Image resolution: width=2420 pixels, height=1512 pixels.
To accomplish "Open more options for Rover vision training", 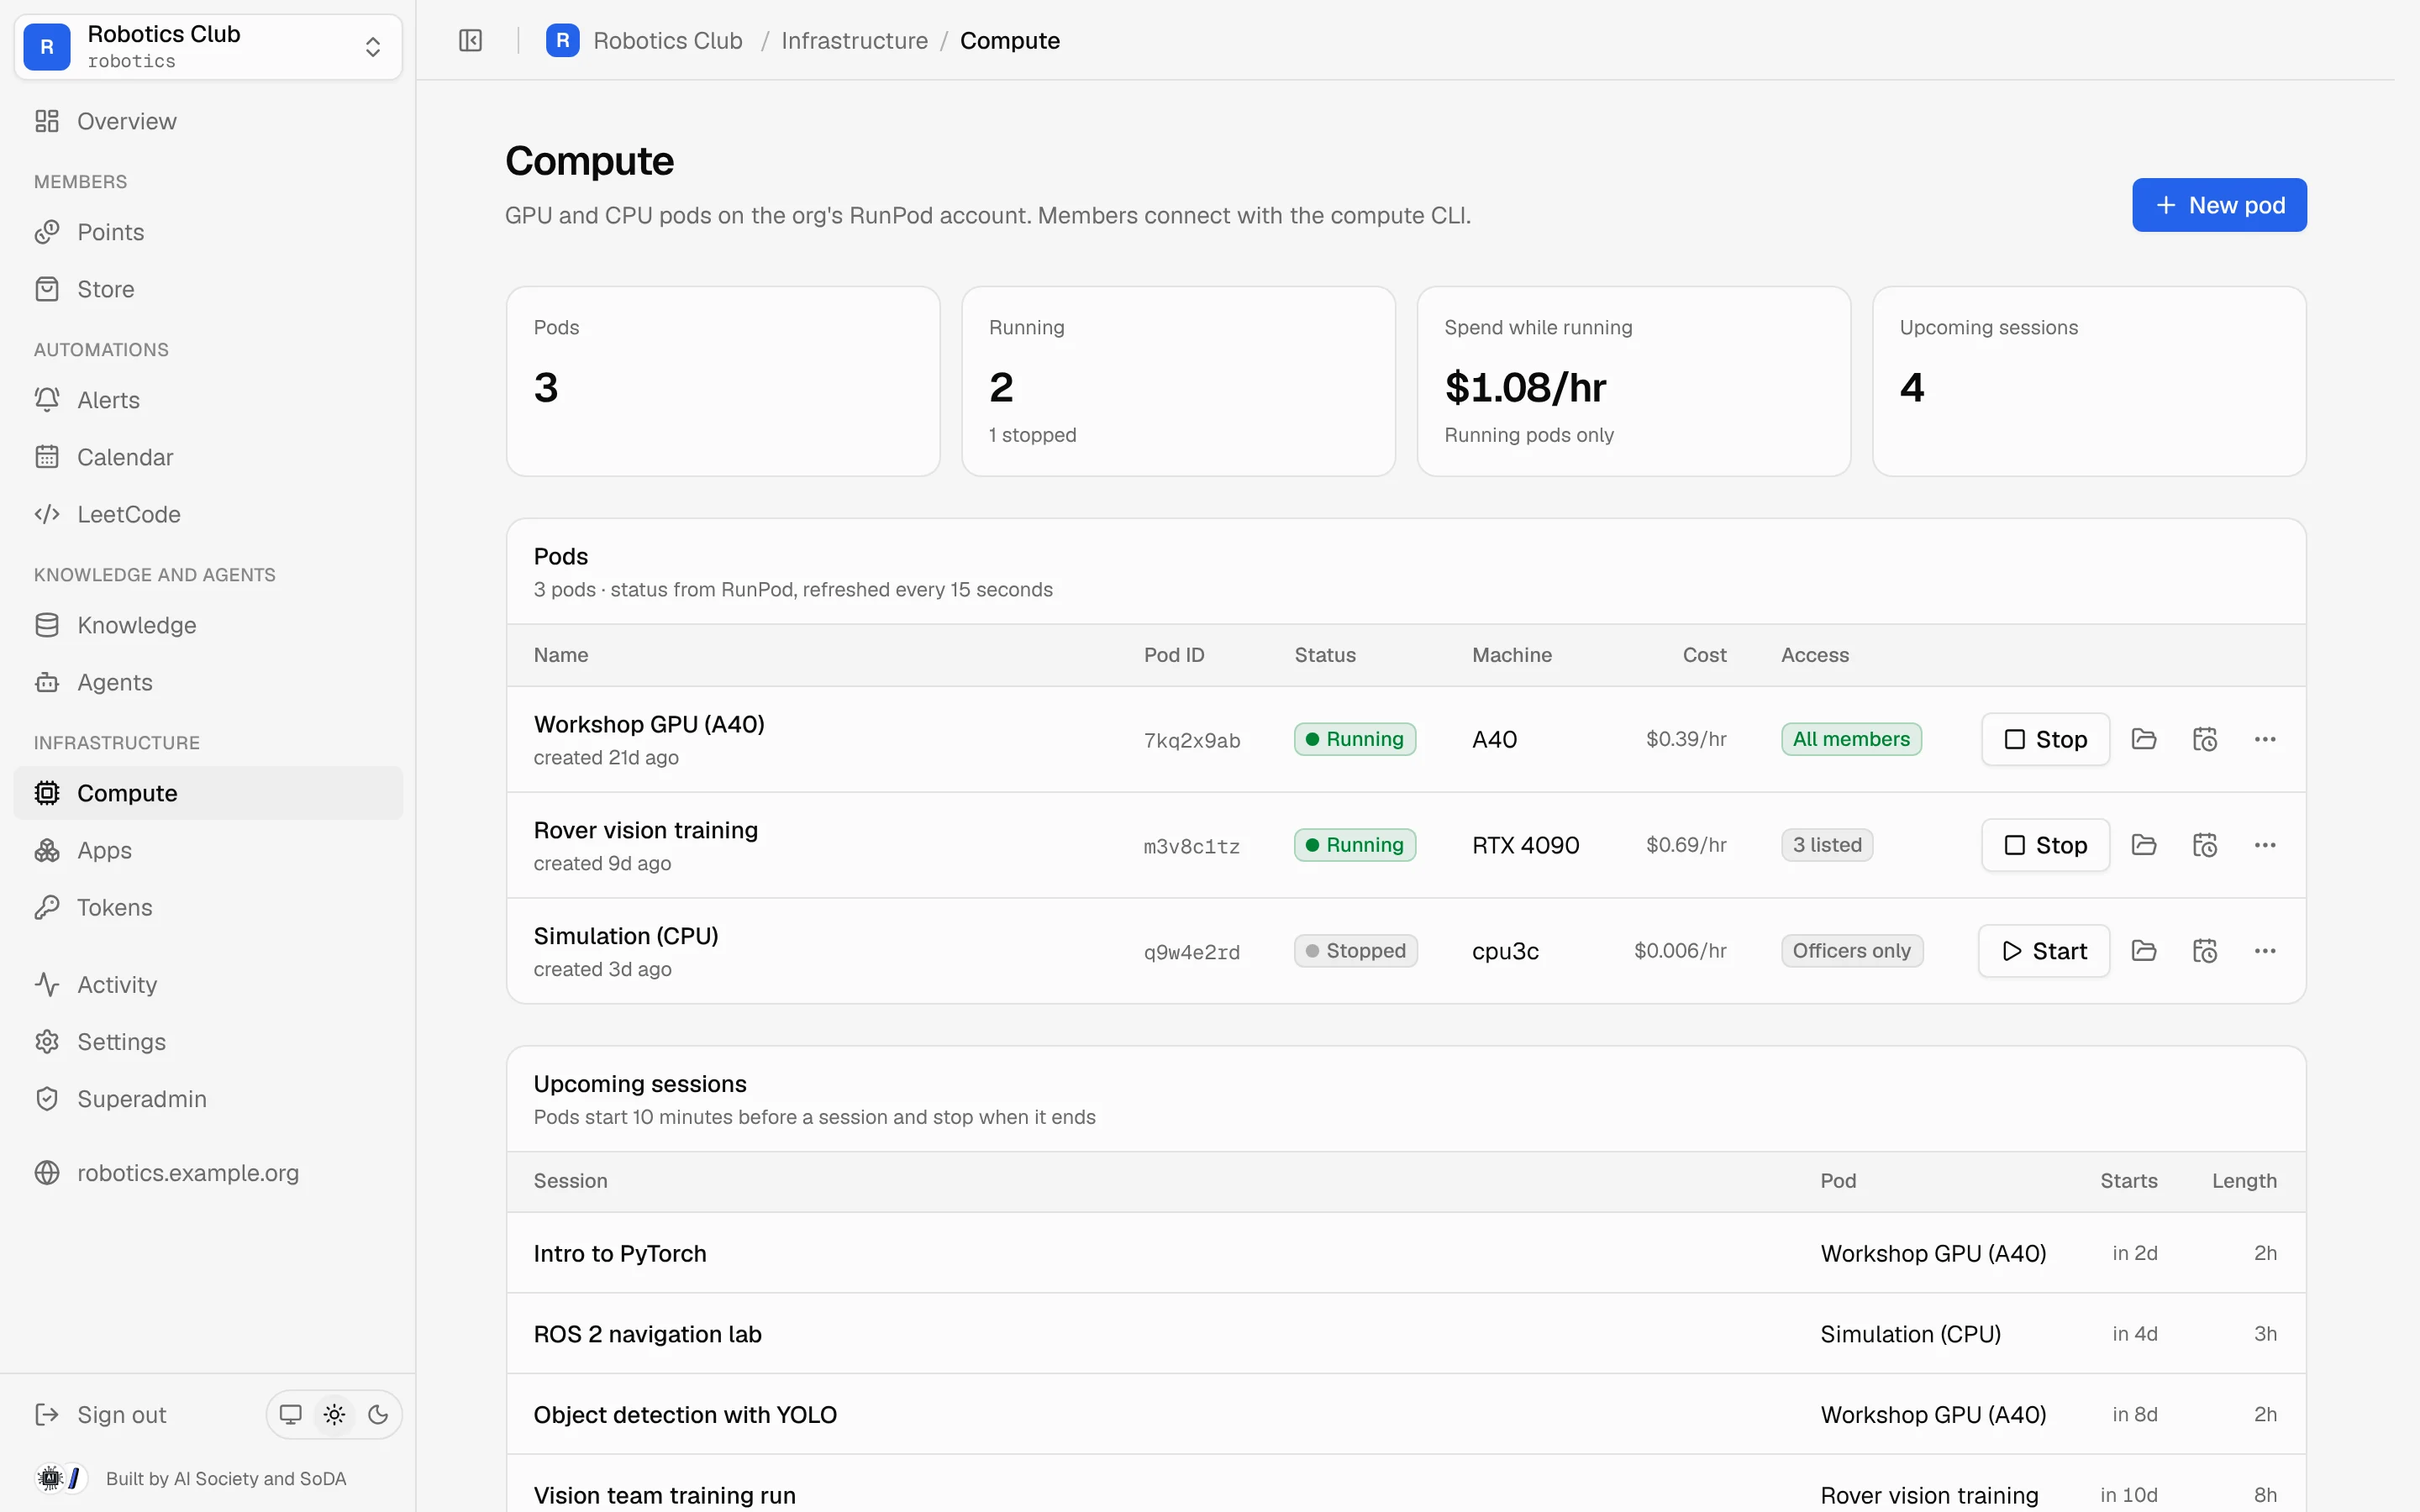I will tap(2265, 845).
